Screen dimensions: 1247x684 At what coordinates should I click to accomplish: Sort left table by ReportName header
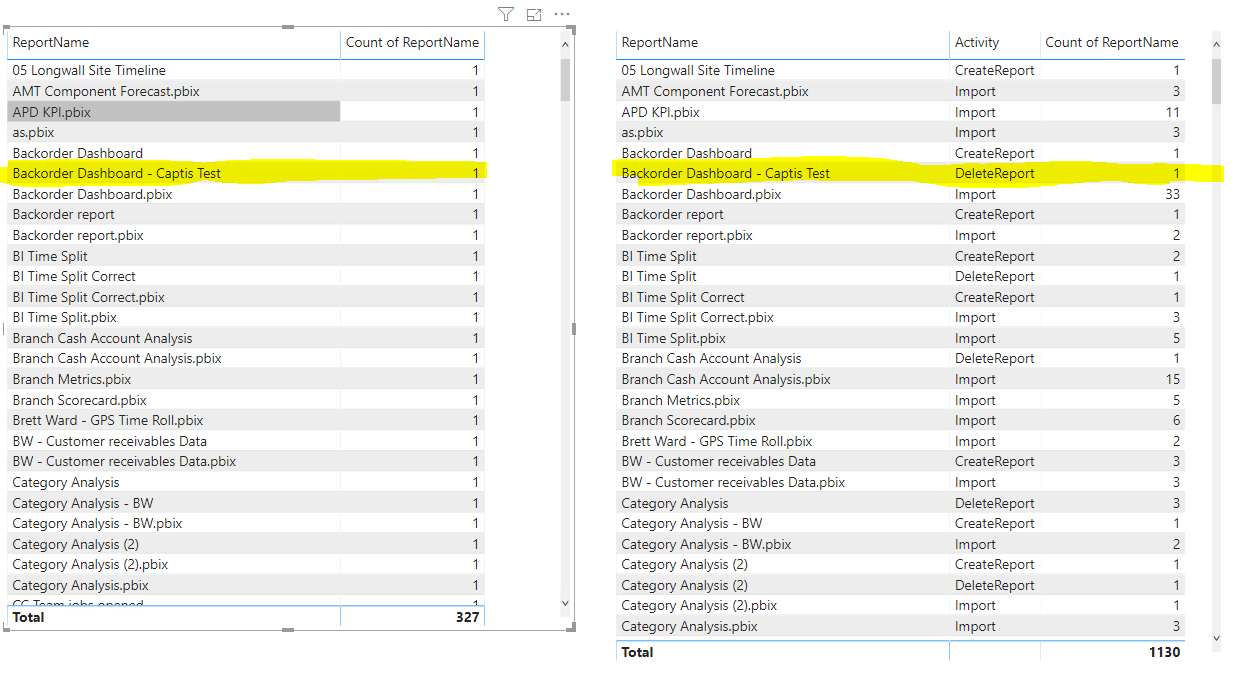(x=51, y=42)
